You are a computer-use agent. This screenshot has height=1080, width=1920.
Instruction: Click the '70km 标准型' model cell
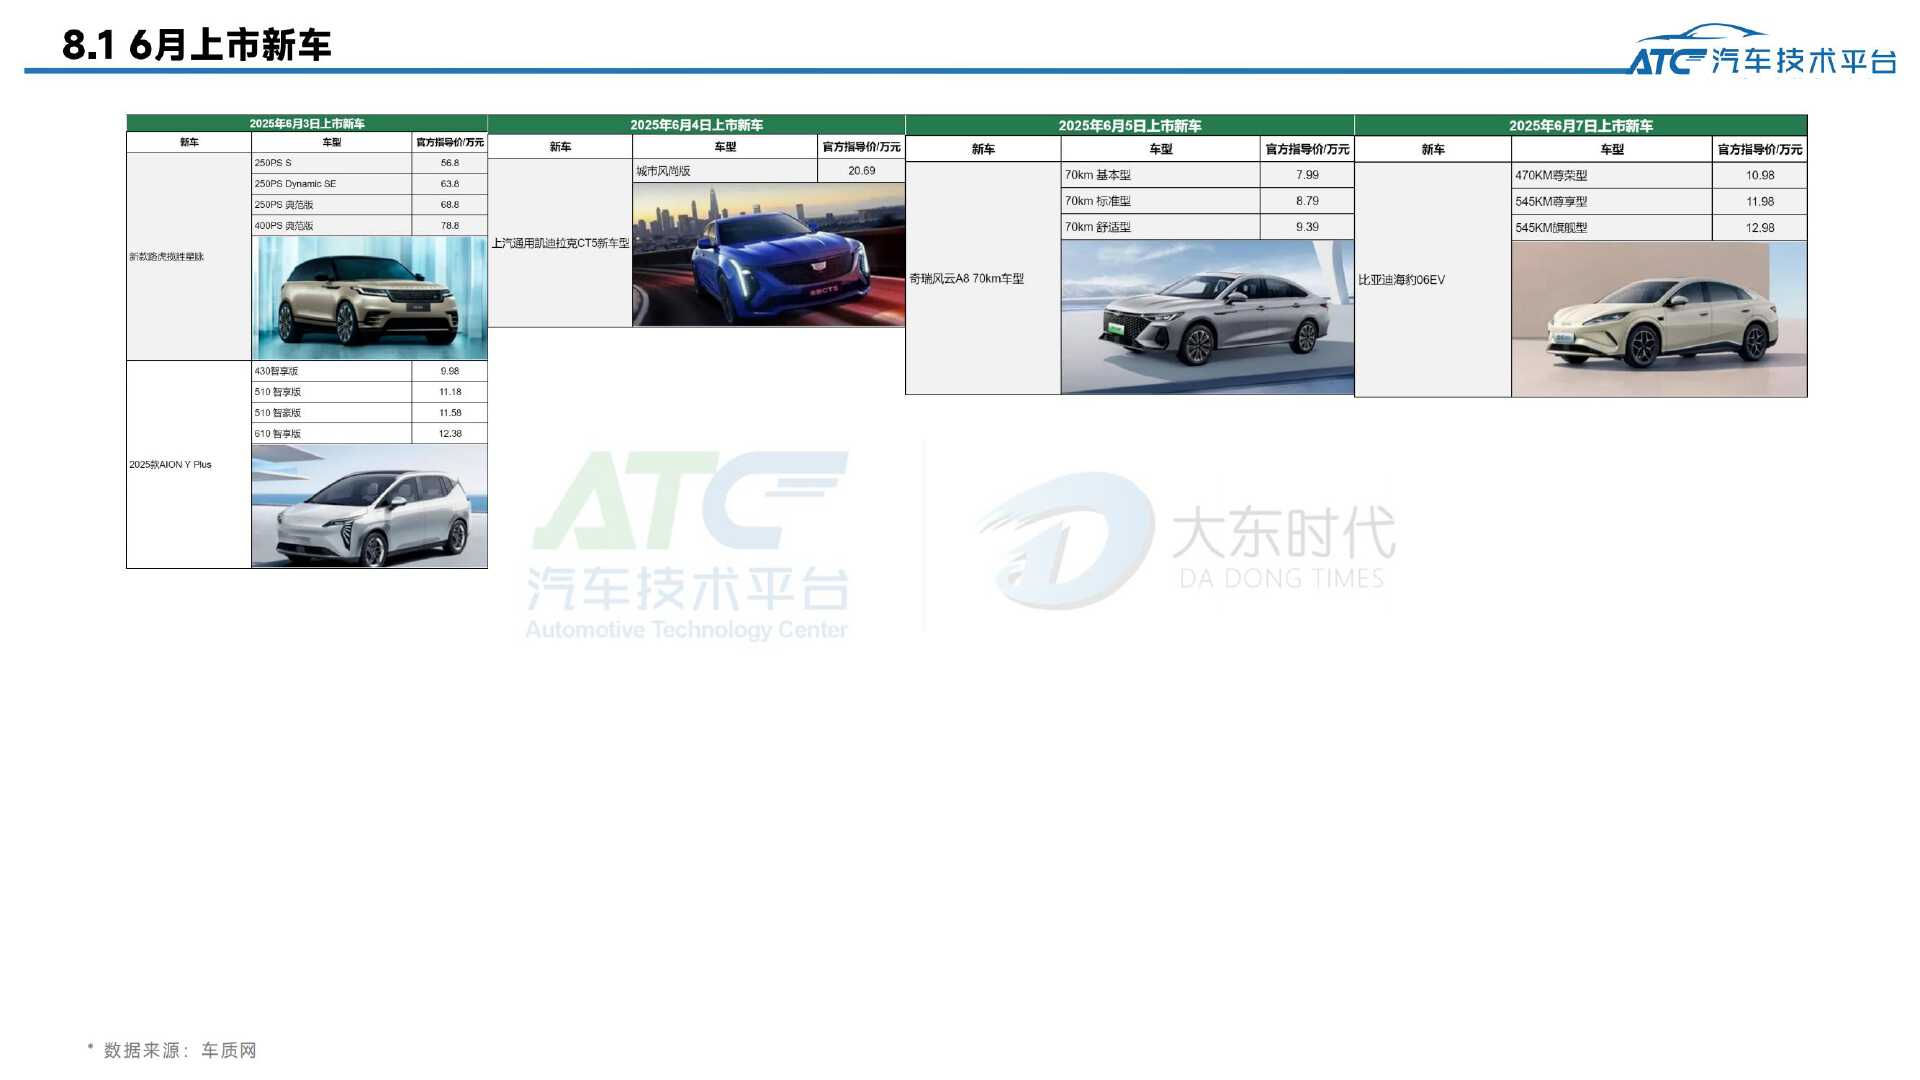[1160, 201]
